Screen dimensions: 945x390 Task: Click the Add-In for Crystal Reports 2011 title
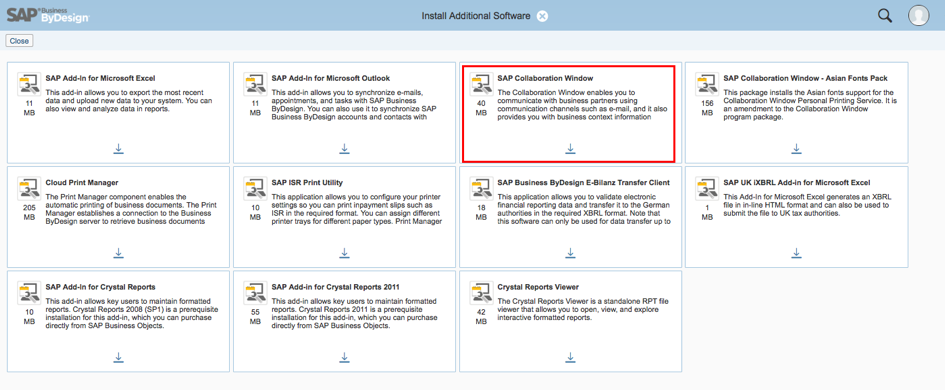pos(336,287)
